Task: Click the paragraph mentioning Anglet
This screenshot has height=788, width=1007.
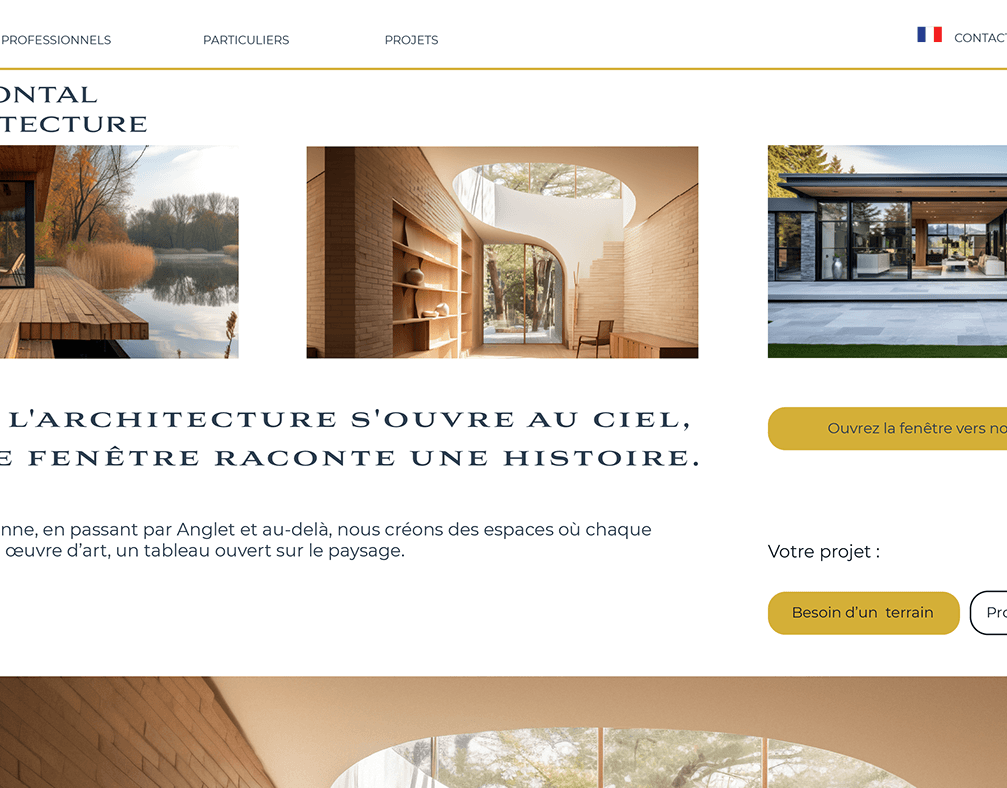Action: coord(326,539)
